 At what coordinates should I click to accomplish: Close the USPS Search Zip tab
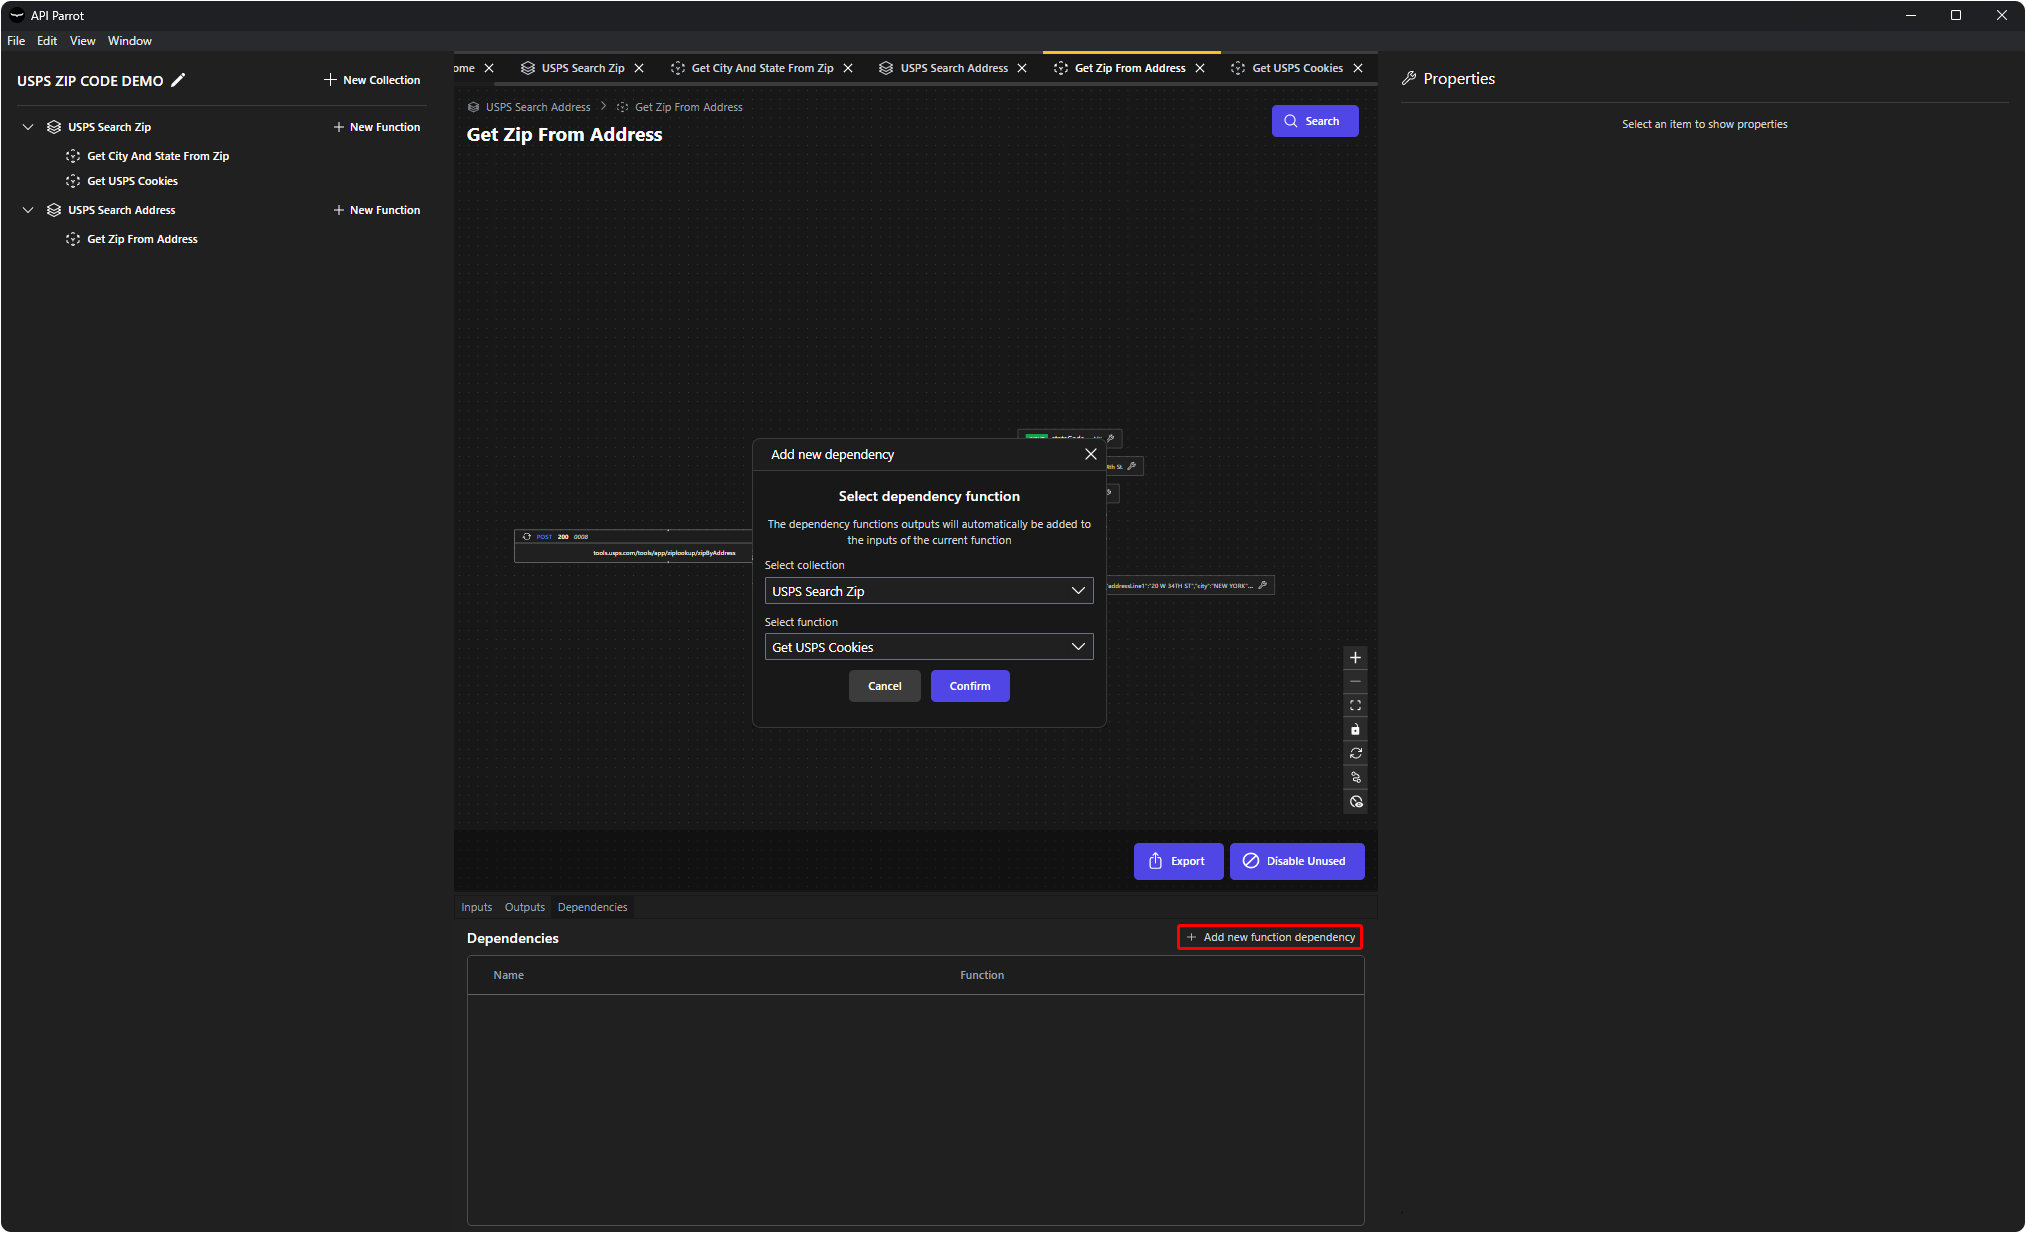[x=639, y=68]
